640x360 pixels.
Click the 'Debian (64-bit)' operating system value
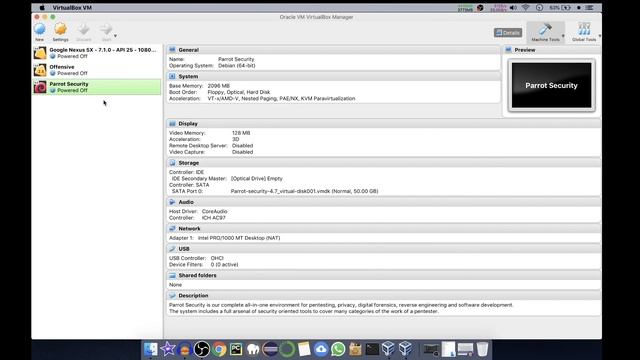point(236,66)
